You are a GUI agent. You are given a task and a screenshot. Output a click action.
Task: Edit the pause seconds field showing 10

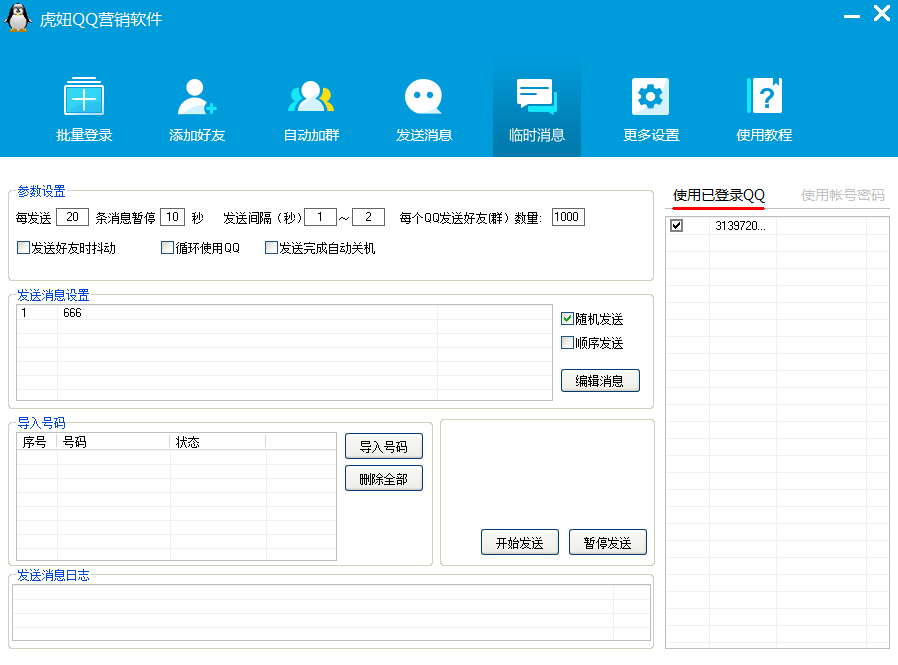point(172,217)
